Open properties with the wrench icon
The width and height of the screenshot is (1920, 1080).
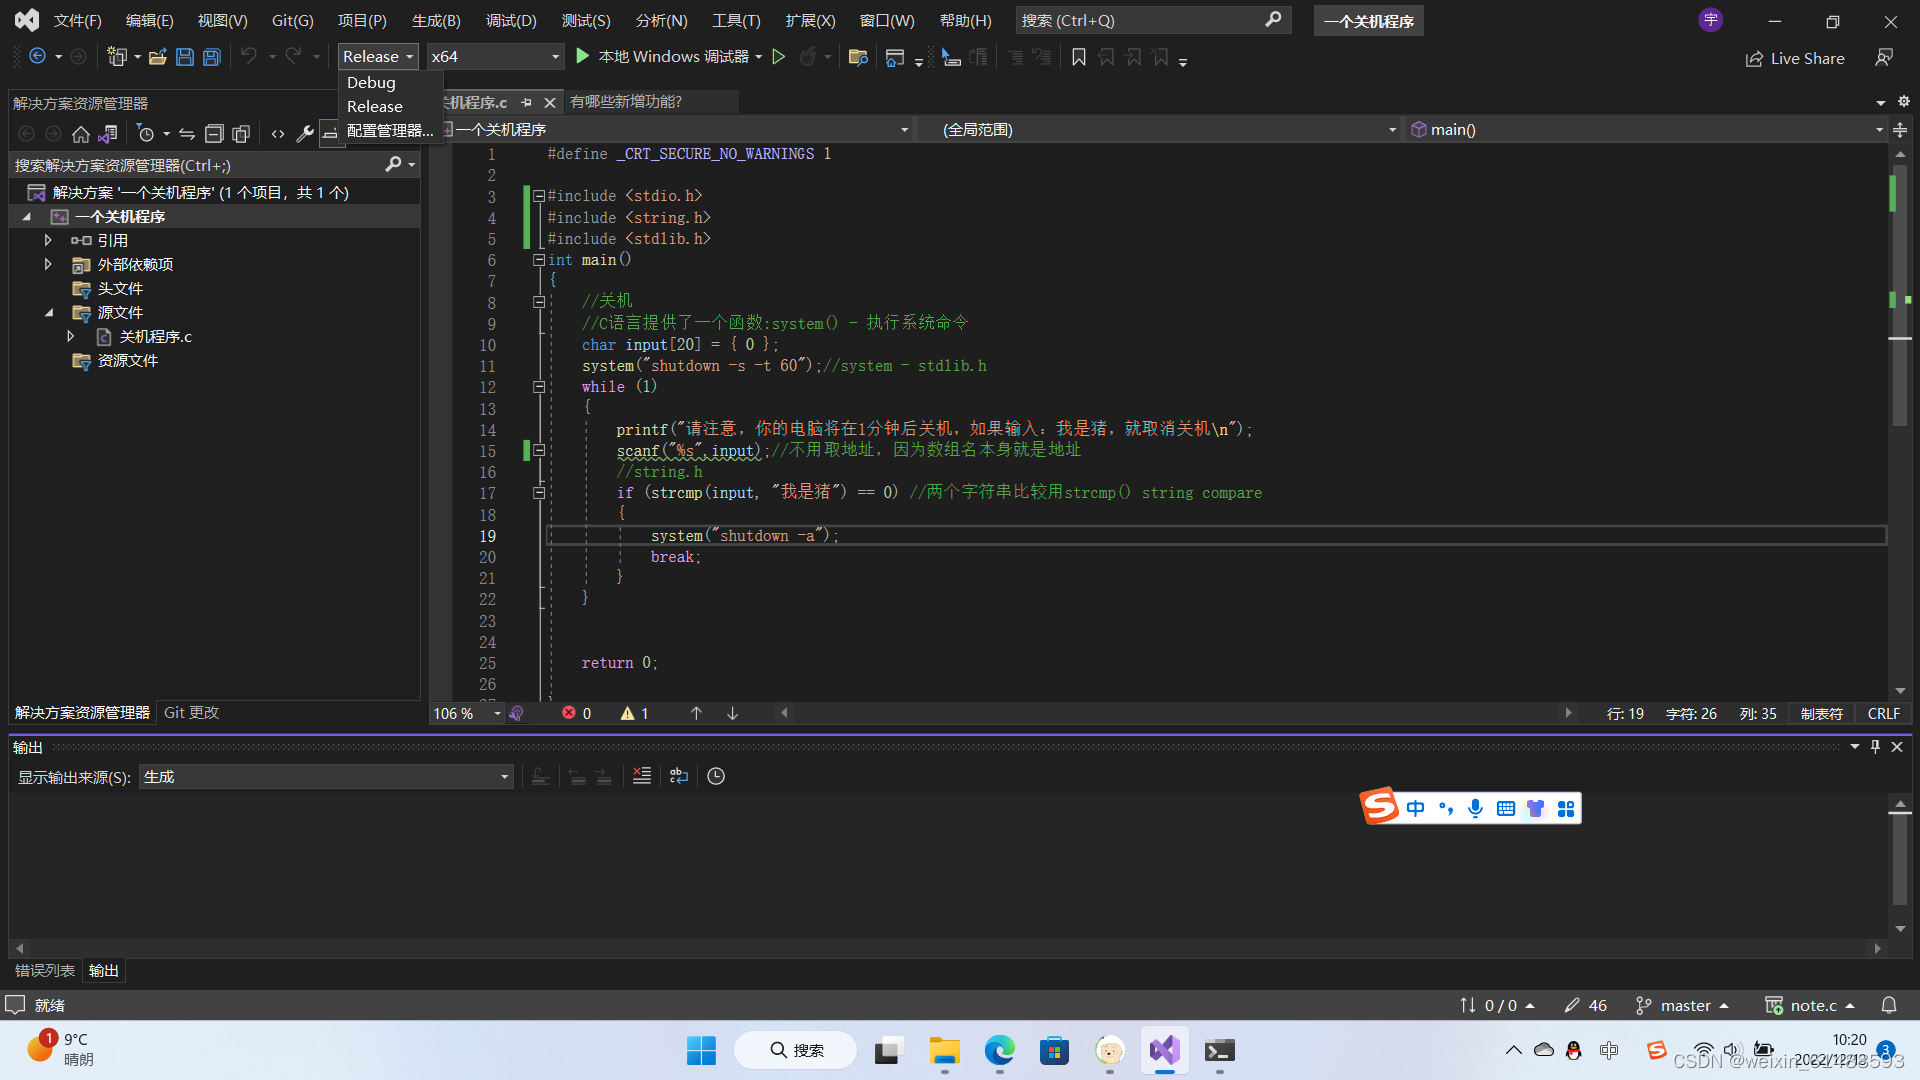click(305, 134)
